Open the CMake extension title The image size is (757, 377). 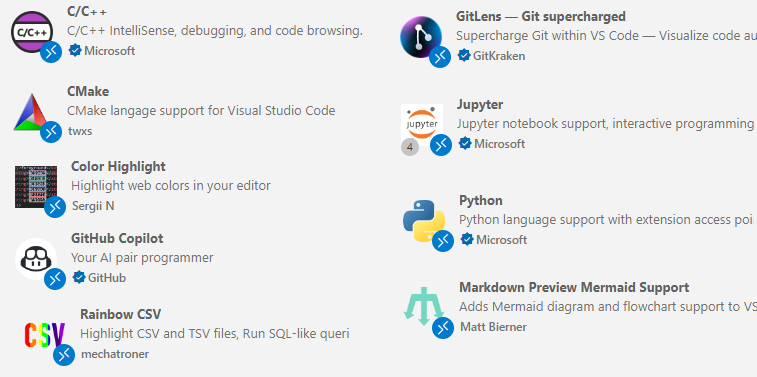click(x=88, y=91)
